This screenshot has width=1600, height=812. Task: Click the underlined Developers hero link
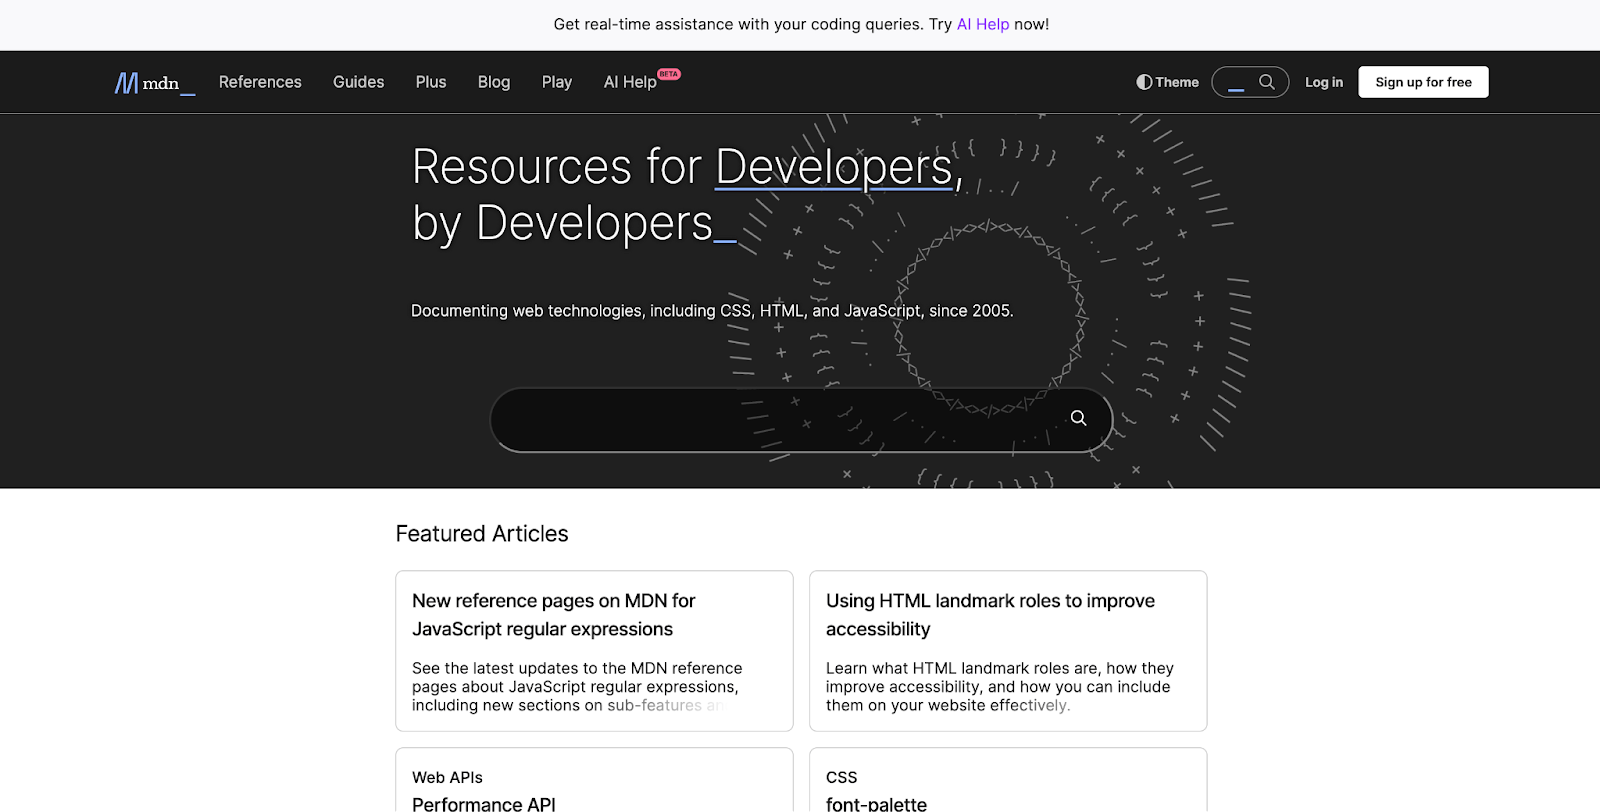point(834,167)
